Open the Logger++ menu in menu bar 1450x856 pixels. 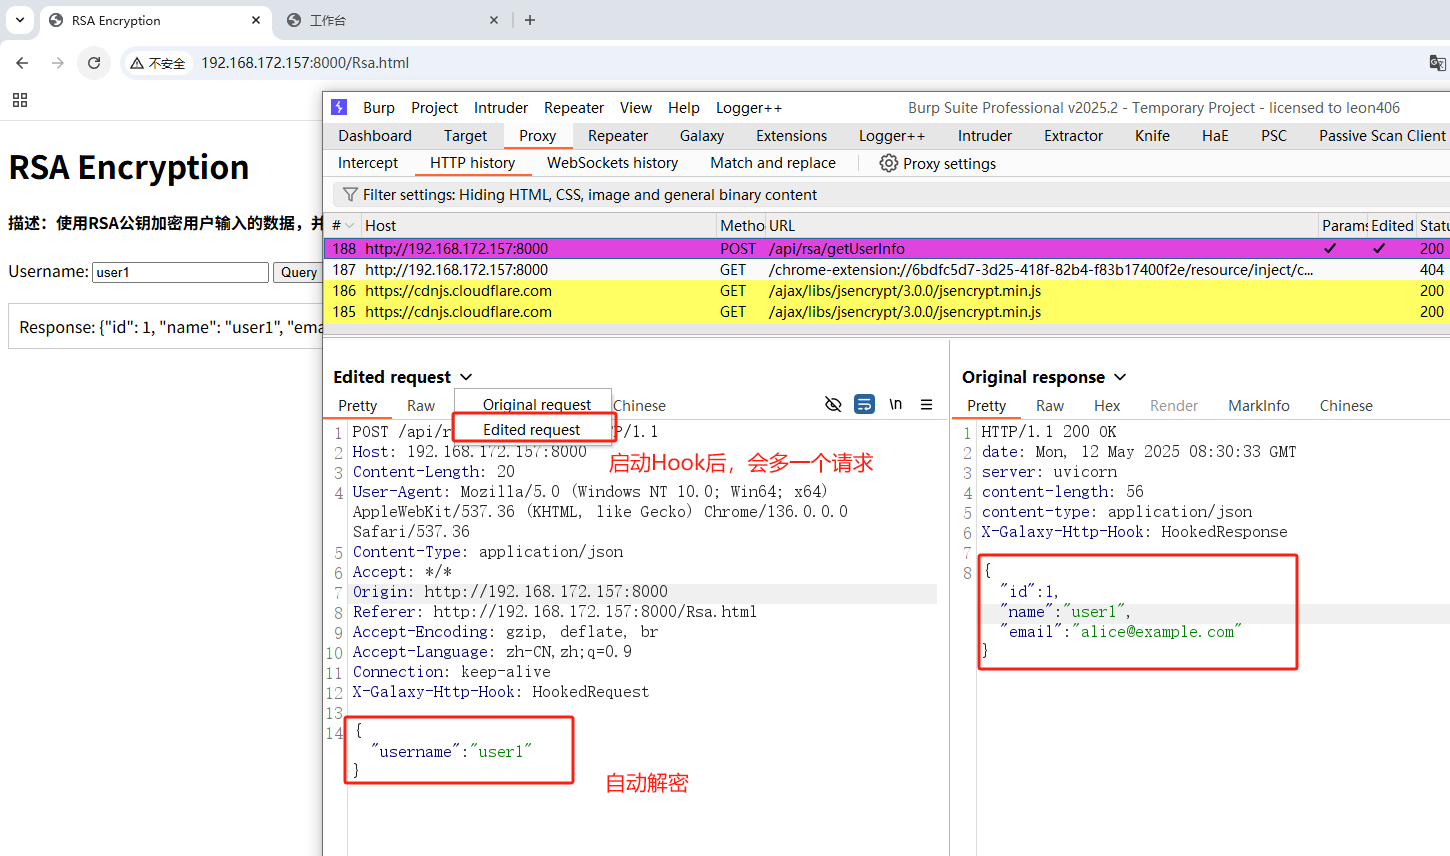click(x=749, y=107)
